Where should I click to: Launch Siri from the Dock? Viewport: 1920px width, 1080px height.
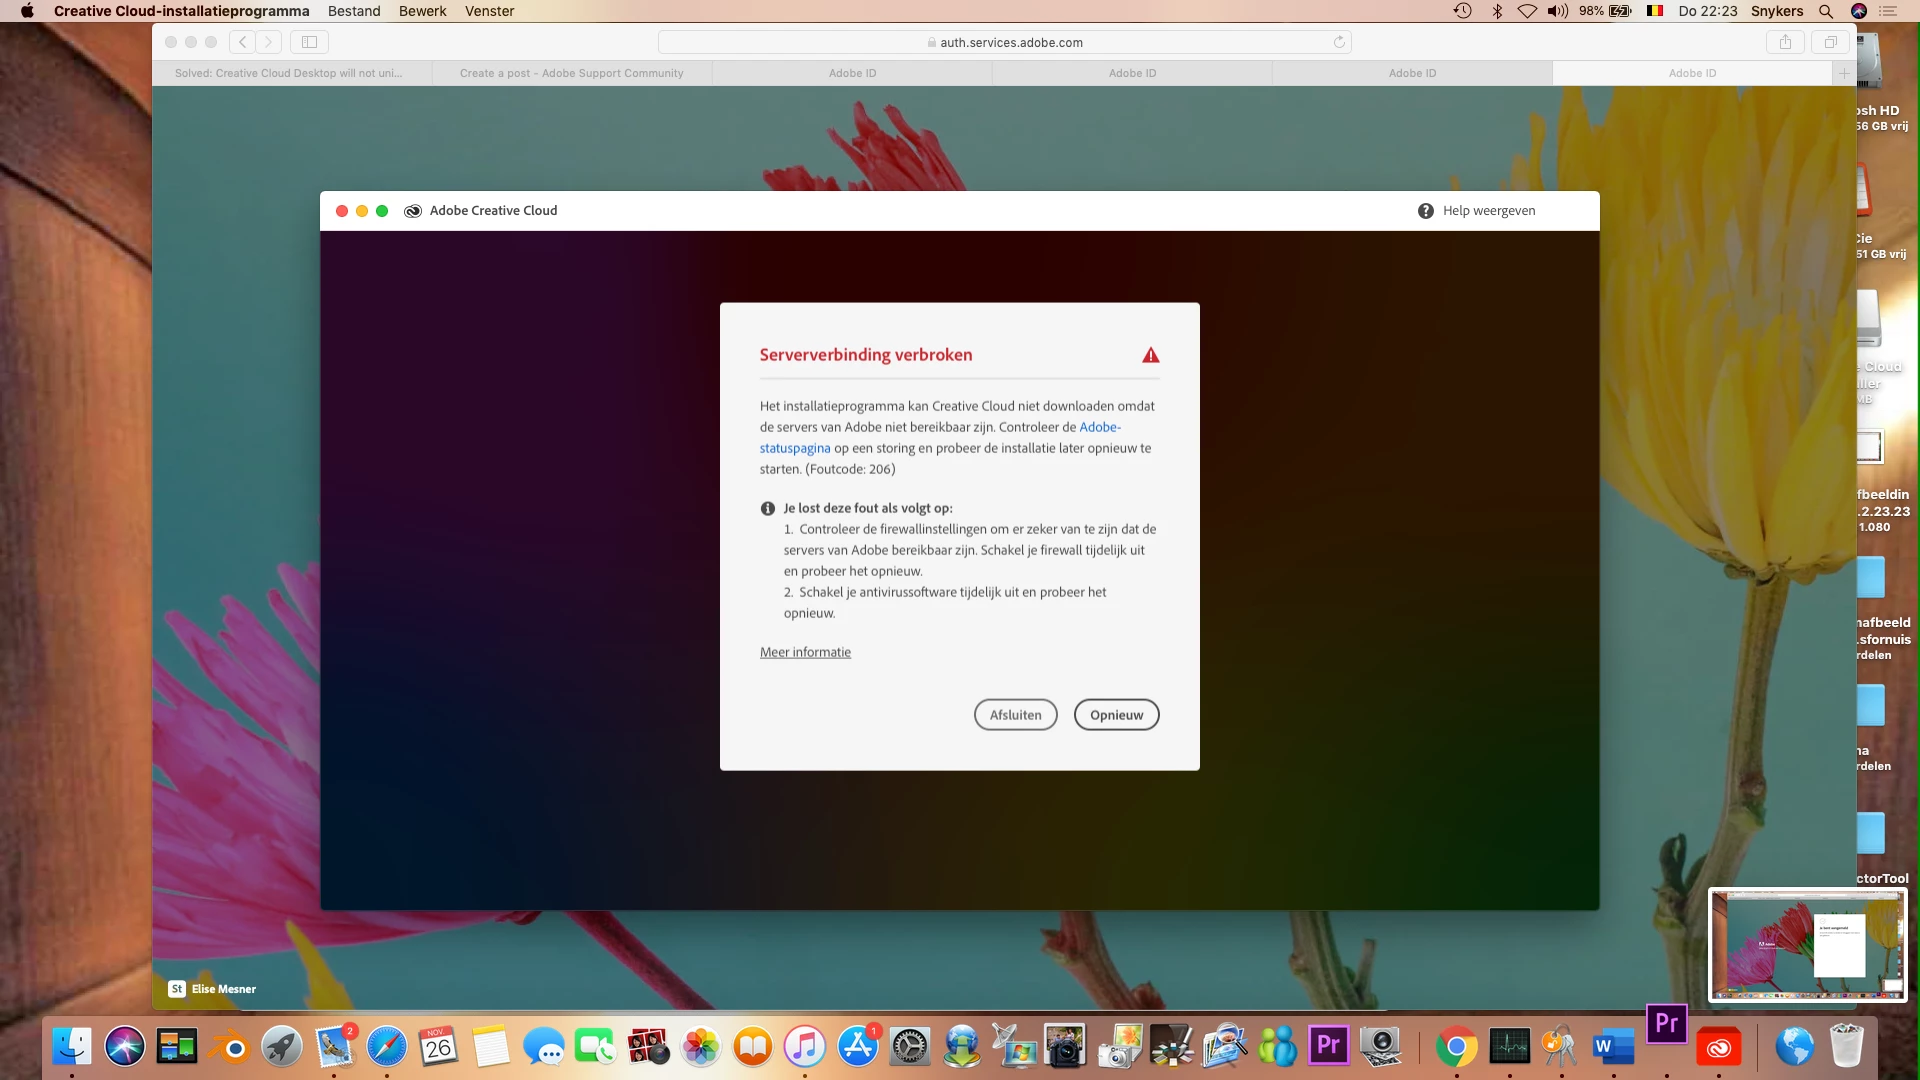125,1047
